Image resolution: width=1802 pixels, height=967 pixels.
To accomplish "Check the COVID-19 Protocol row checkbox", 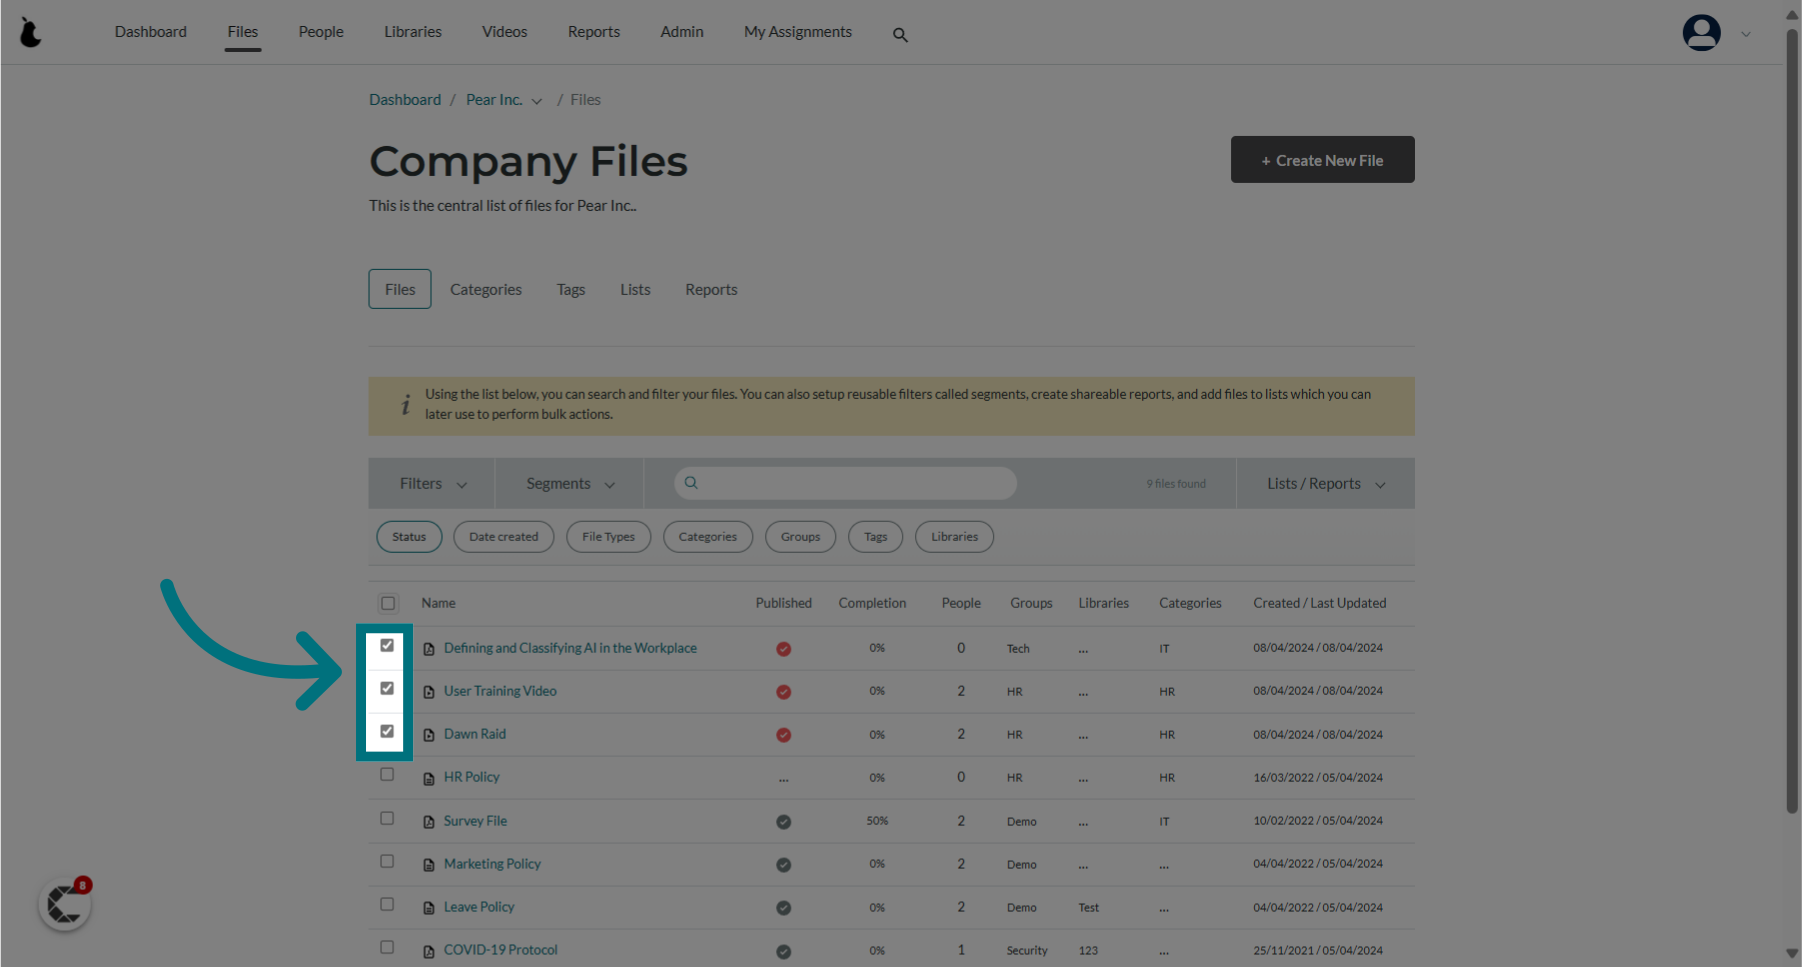I will point(387,947).
